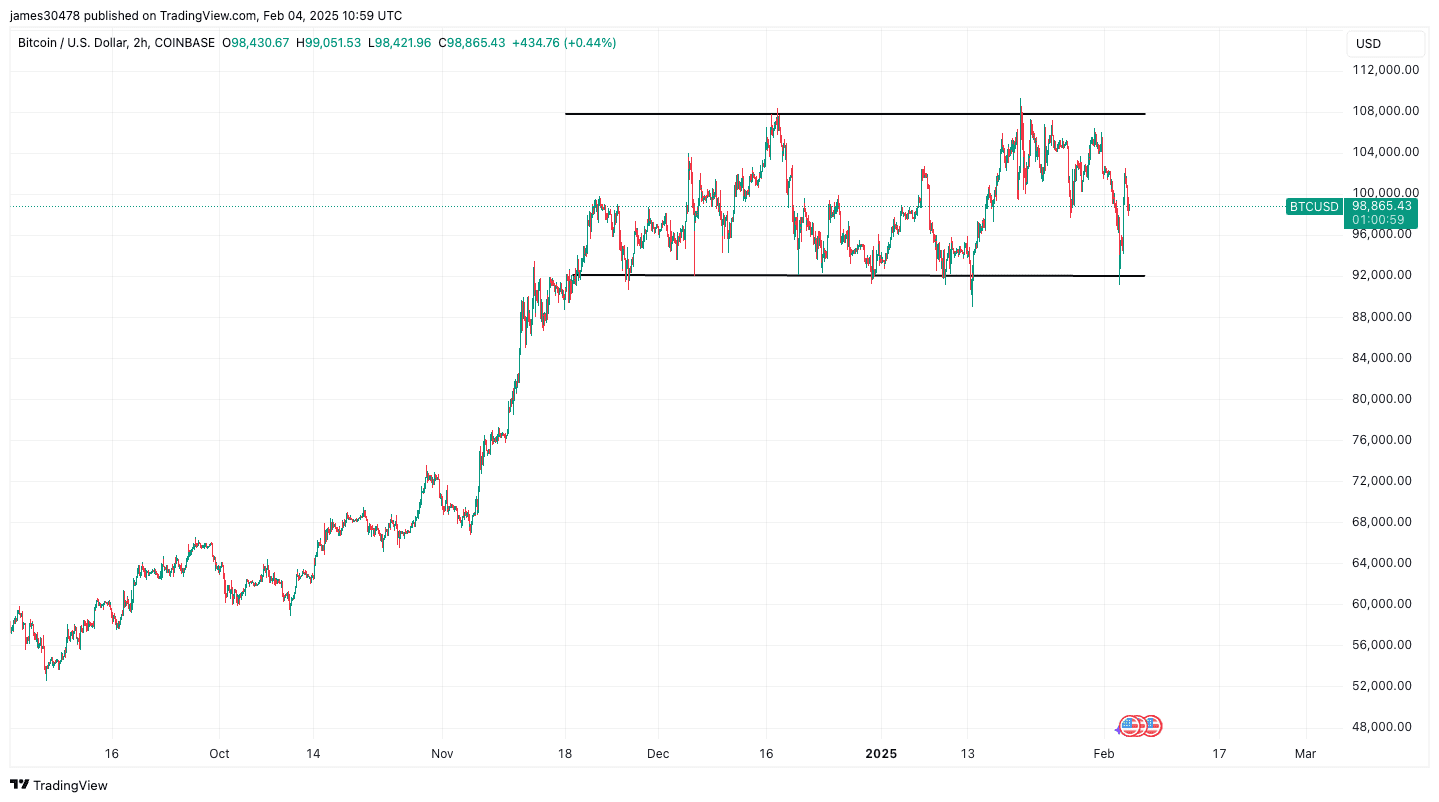Click the rightmost US flag economic event marker
Viewport: 1439px width, 802px height.
1151,726
